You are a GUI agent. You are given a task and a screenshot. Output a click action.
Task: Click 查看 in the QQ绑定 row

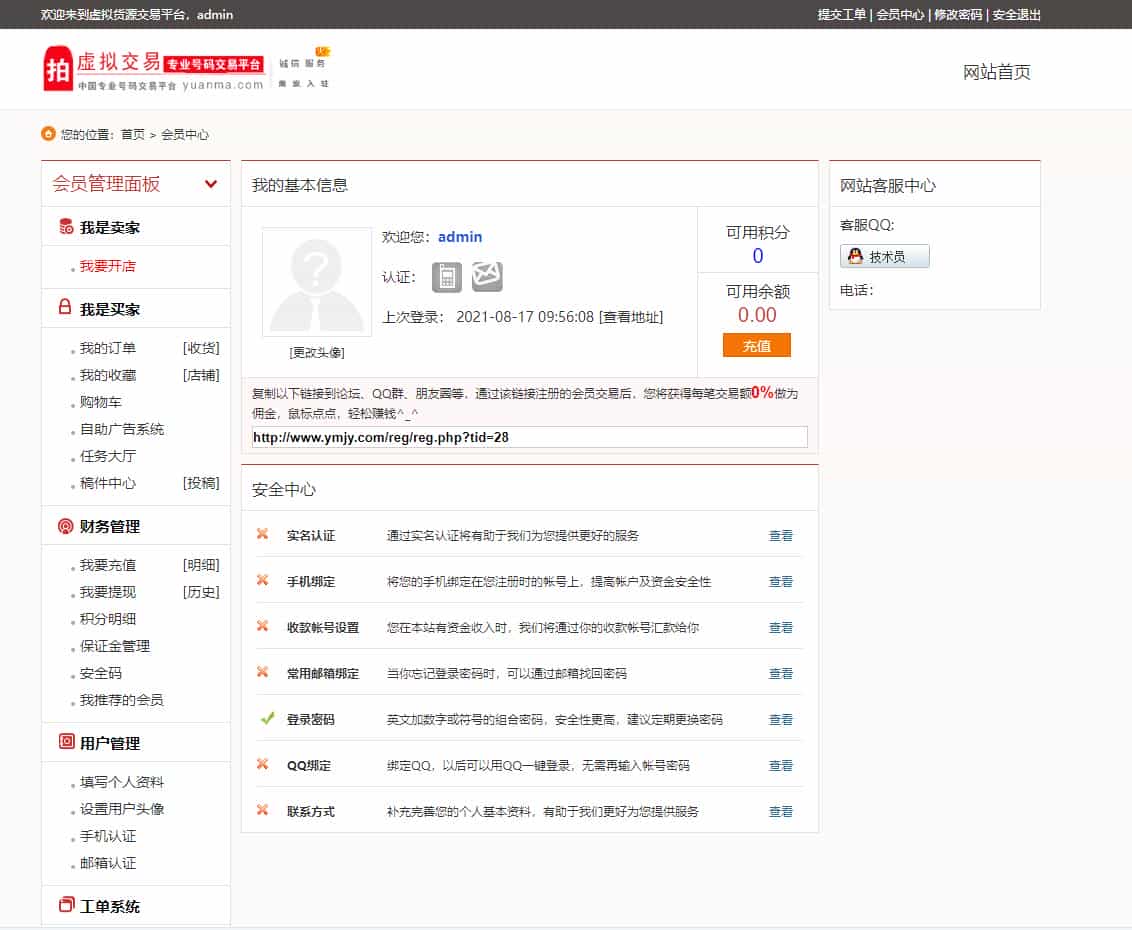pyautogui.click(x=780, y=765)
